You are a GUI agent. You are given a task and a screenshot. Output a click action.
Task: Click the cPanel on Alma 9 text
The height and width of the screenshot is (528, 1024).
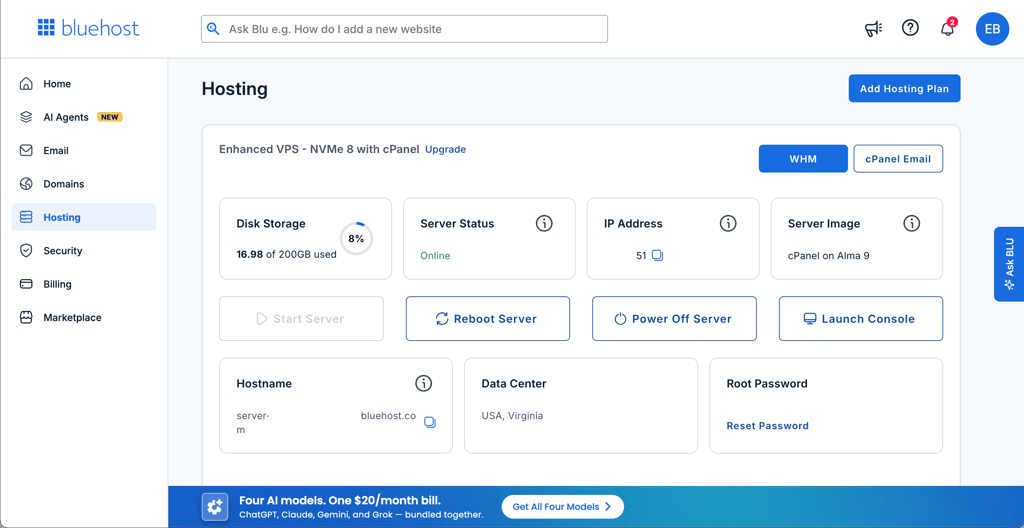(828, 256)
